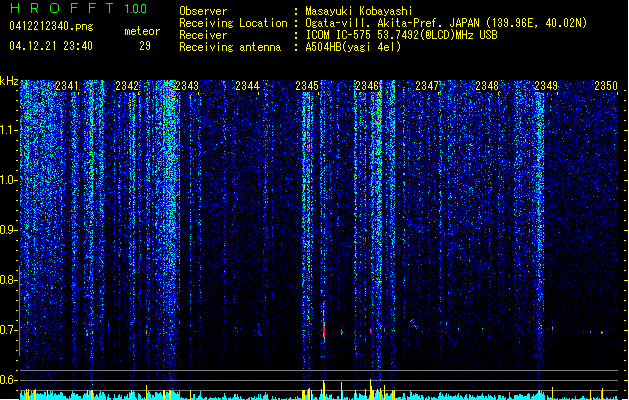Viewport: 629px width, 400px height.
Task: Click the 2345 time marker
Action: [x=307, y=86]
